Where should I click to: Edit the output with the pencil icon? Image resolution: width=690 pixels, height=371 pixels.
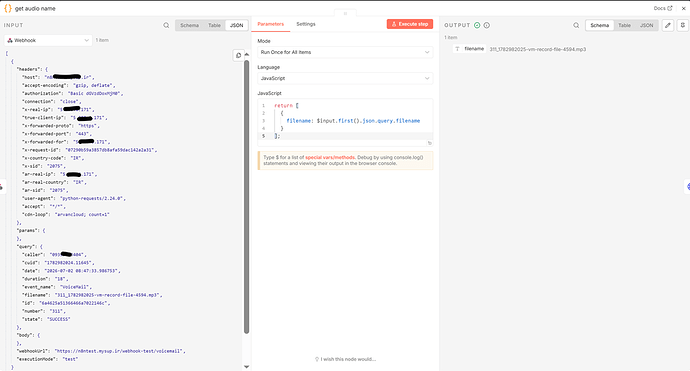[668, 26]
